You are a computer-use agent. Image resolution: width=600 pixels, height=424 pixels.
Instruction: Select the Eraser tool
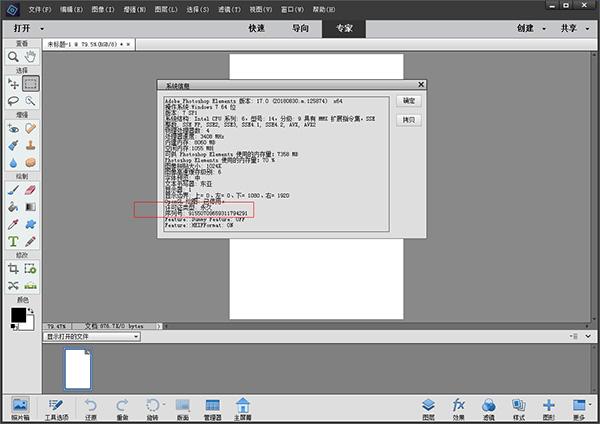[x=30, y=190]
